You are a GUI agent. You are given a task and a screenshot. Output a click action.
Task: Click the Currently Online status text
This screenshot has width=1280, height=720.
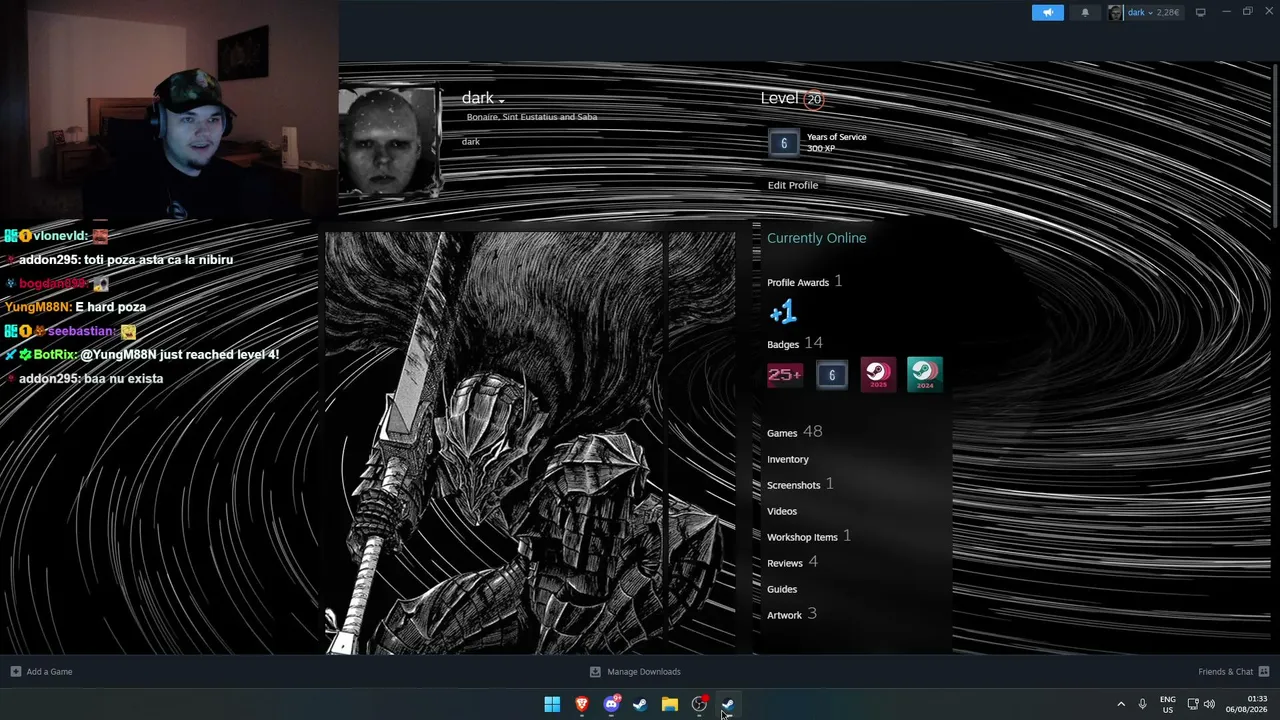817,238
